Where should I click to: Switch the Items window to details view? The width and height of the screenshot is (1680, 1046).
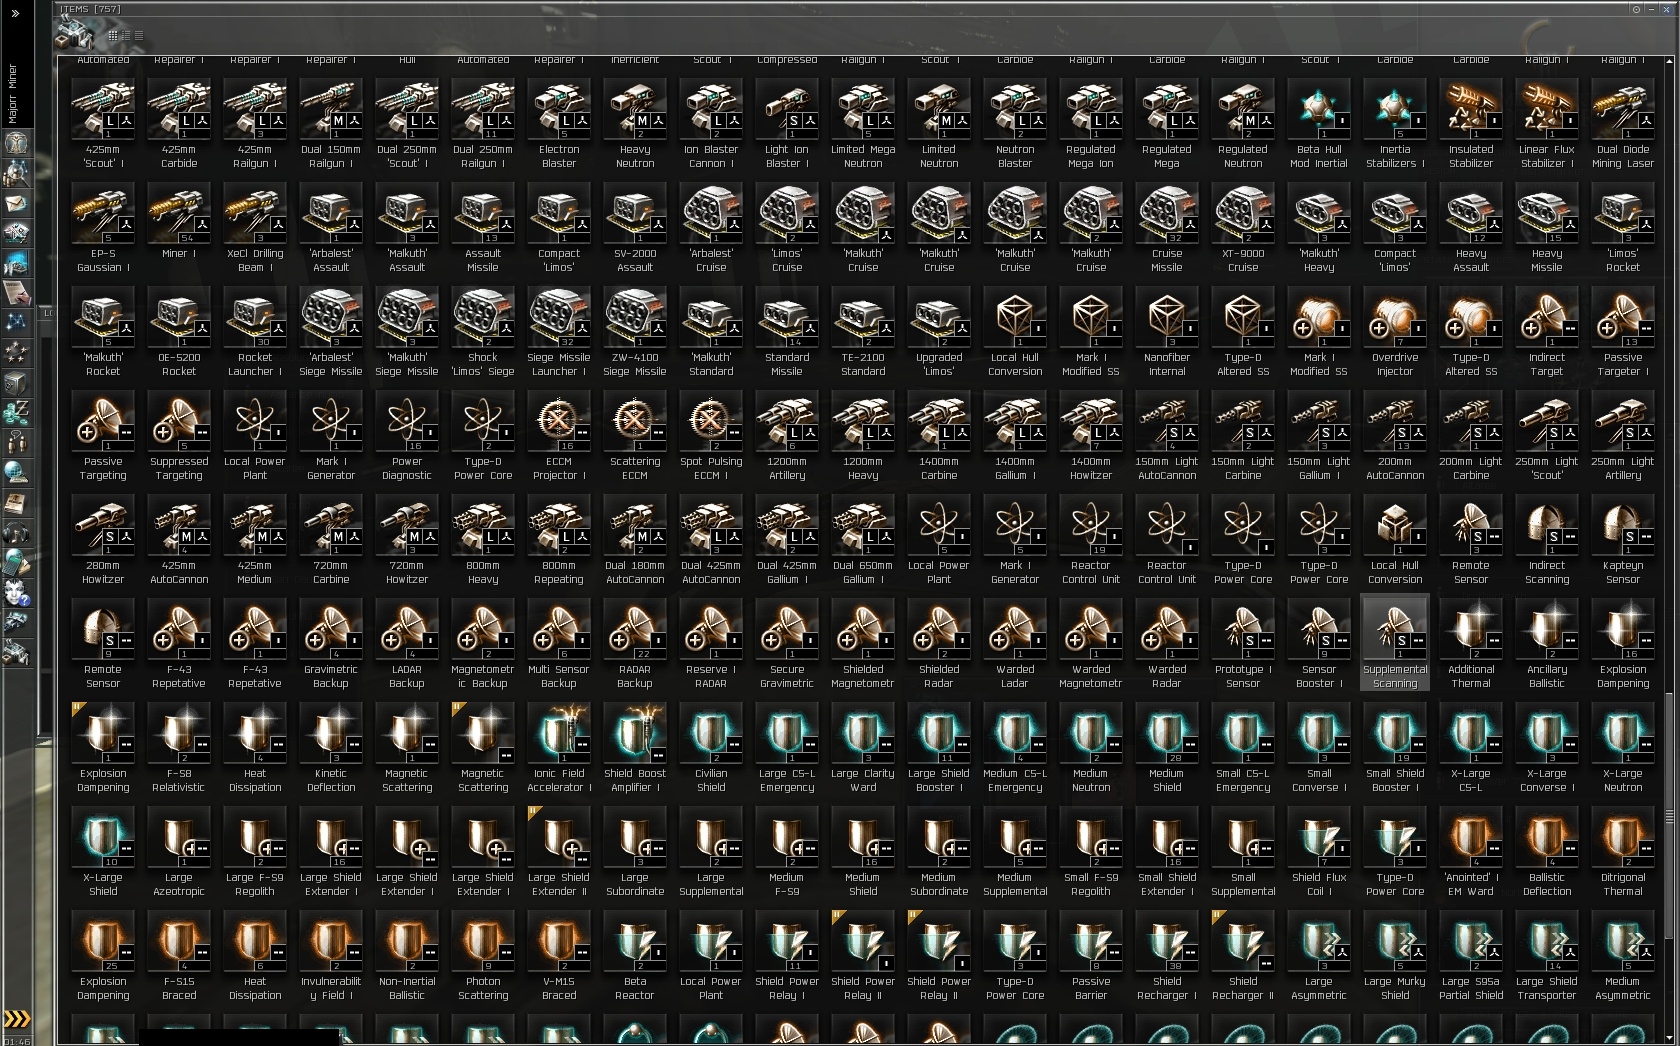click(126, 35)
